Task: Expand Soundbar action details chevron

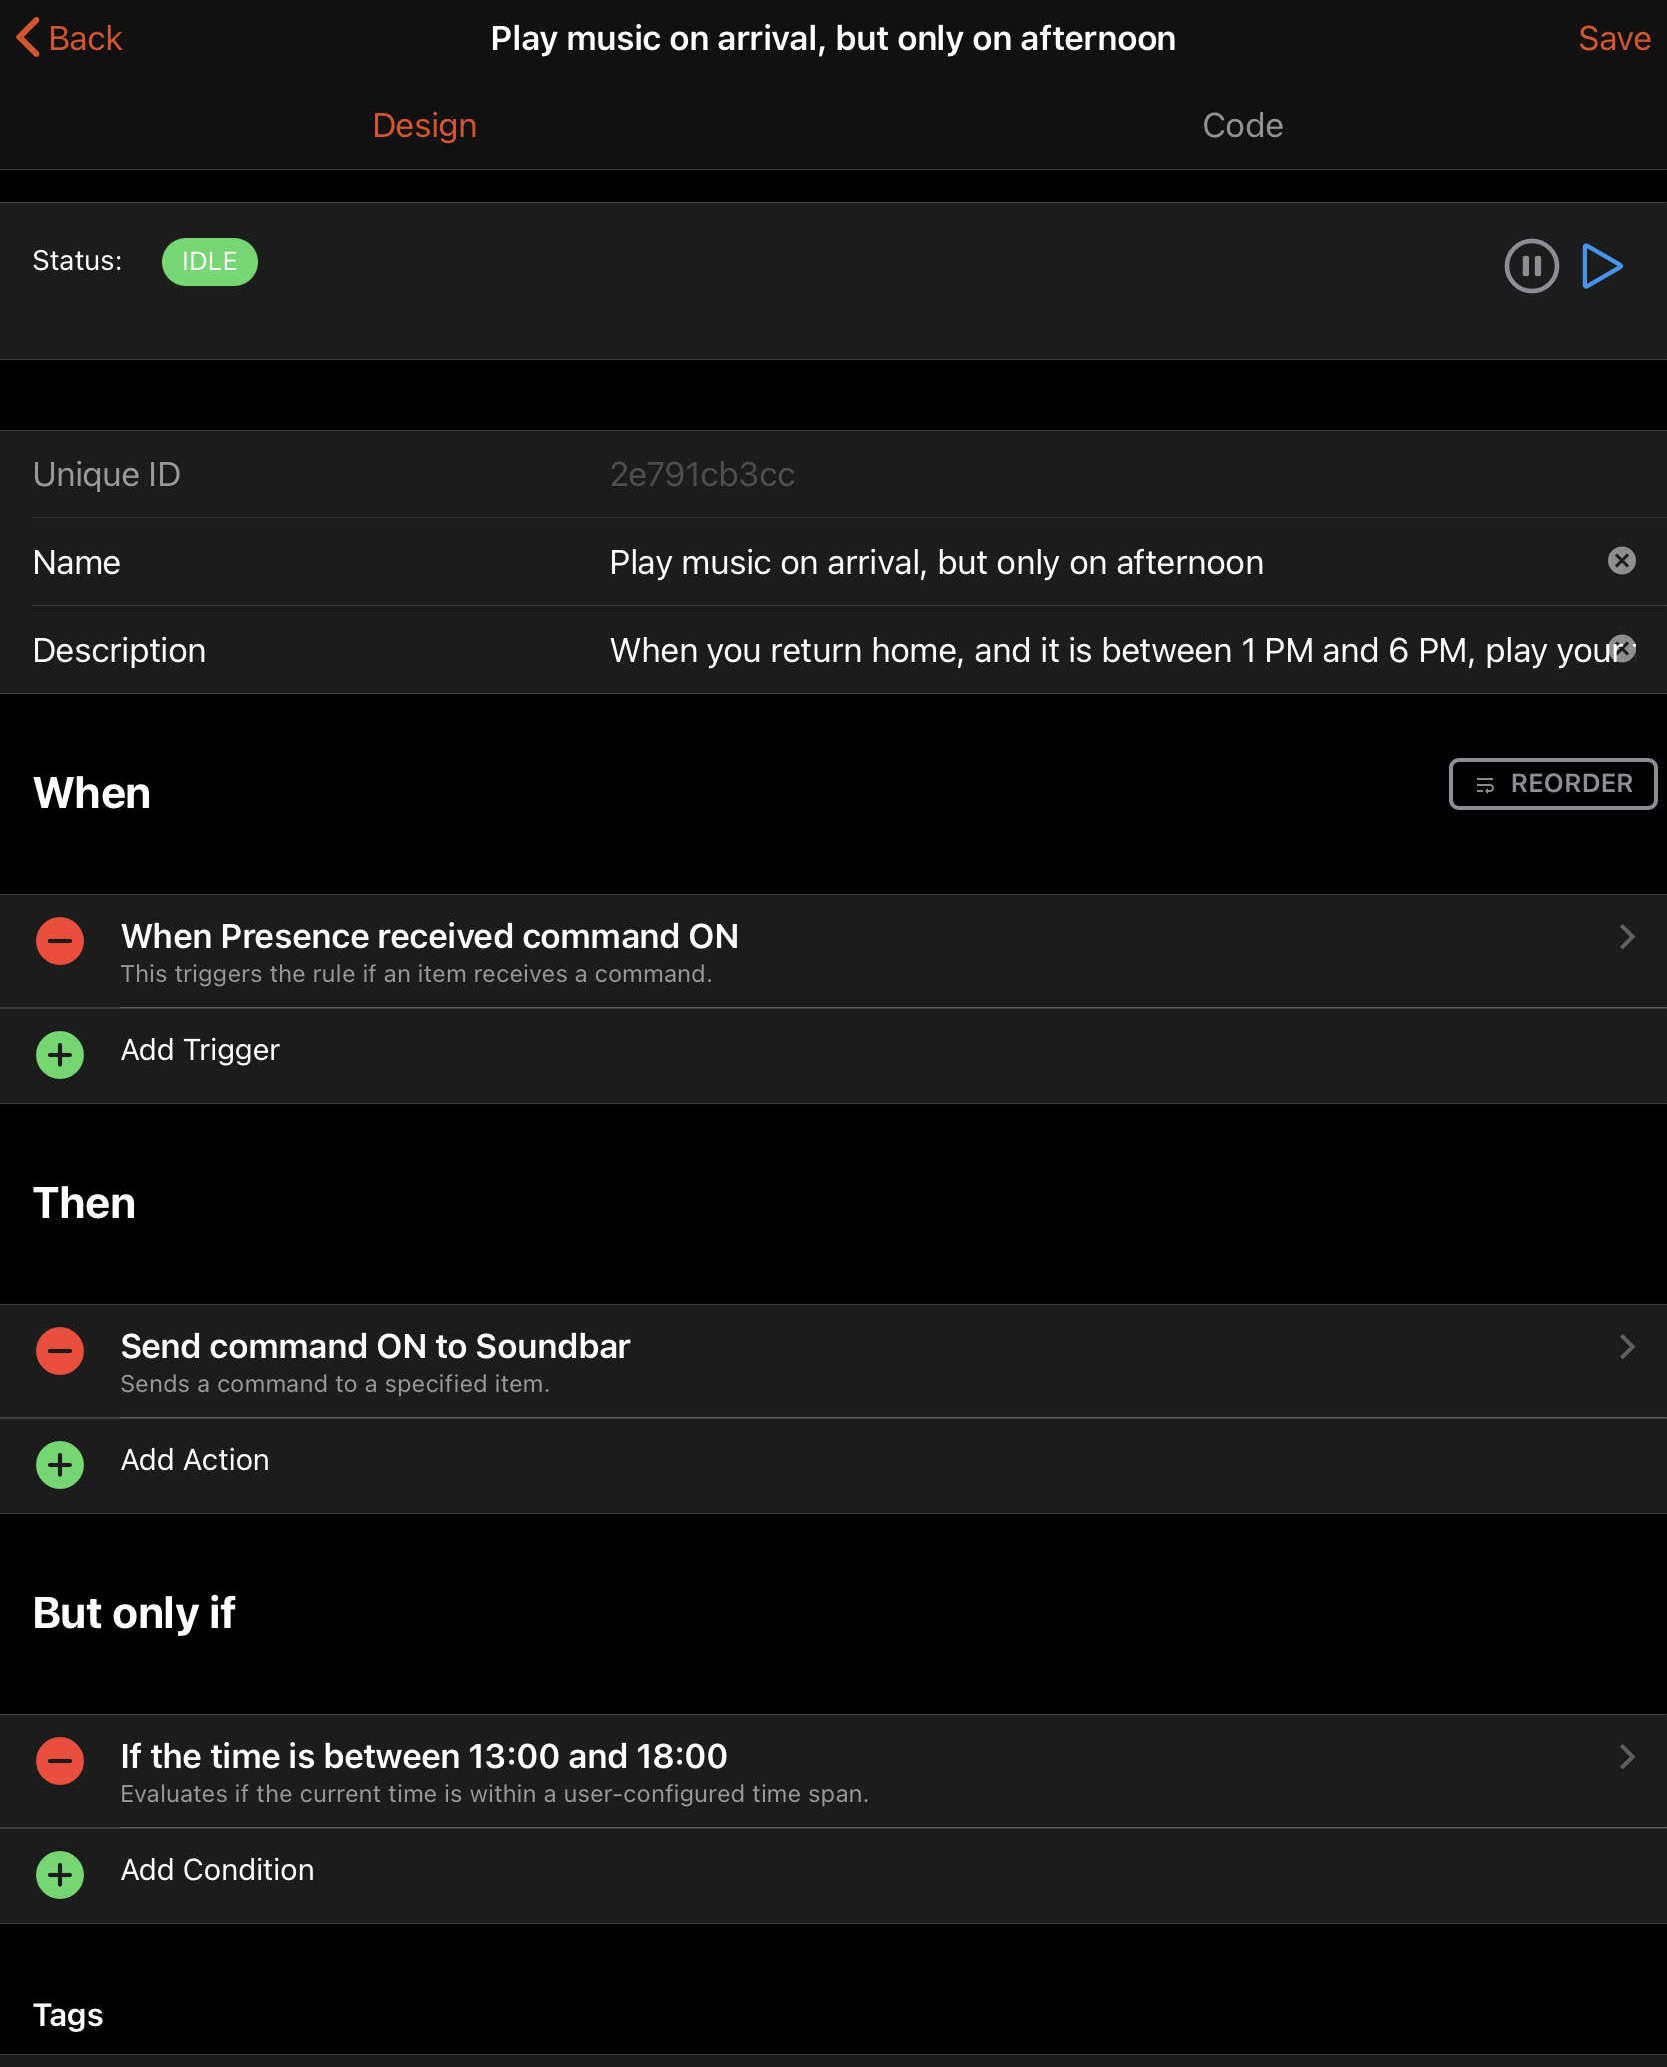Action: [x=1626, y=1347]
